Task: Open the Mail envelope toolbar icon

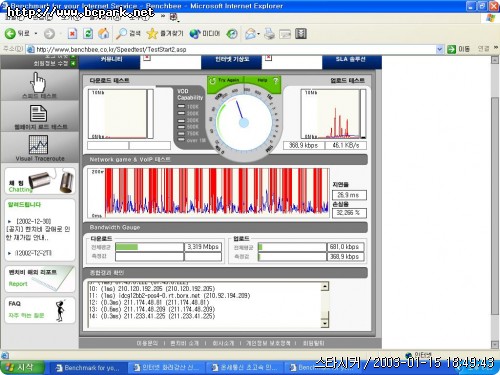Action: point(250,34)
